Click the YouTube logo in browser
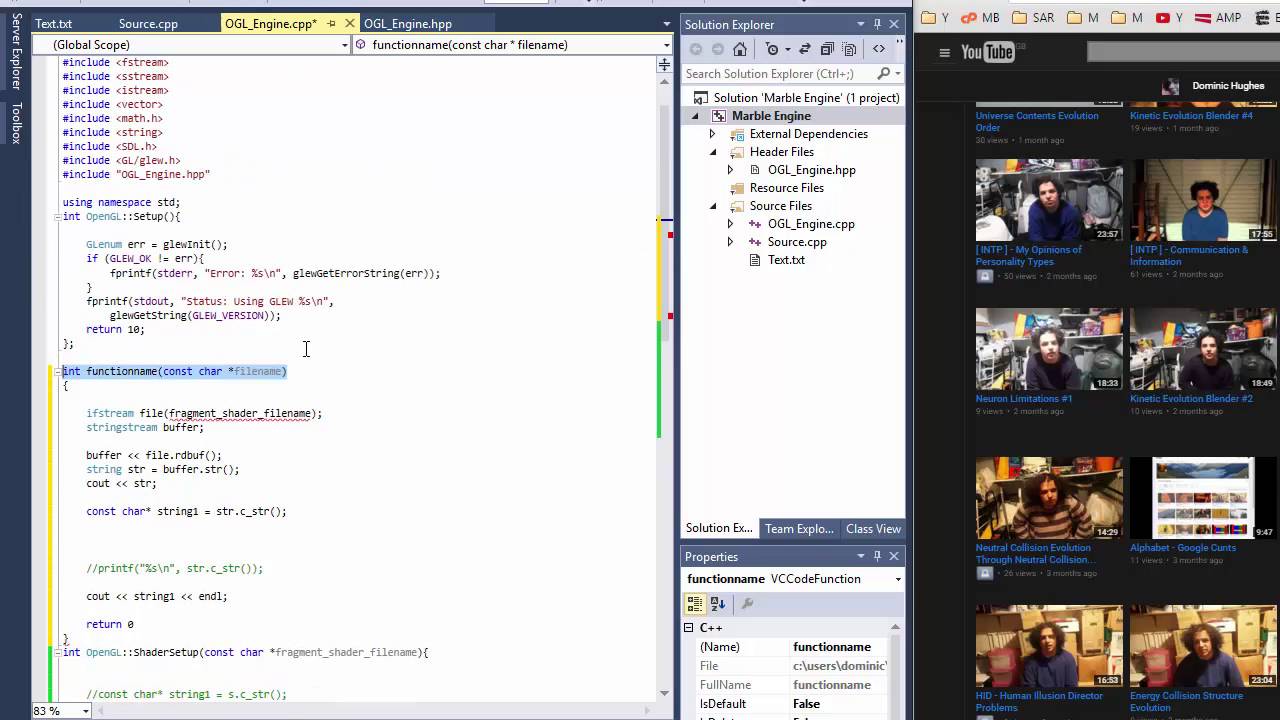 coord(988,52)
